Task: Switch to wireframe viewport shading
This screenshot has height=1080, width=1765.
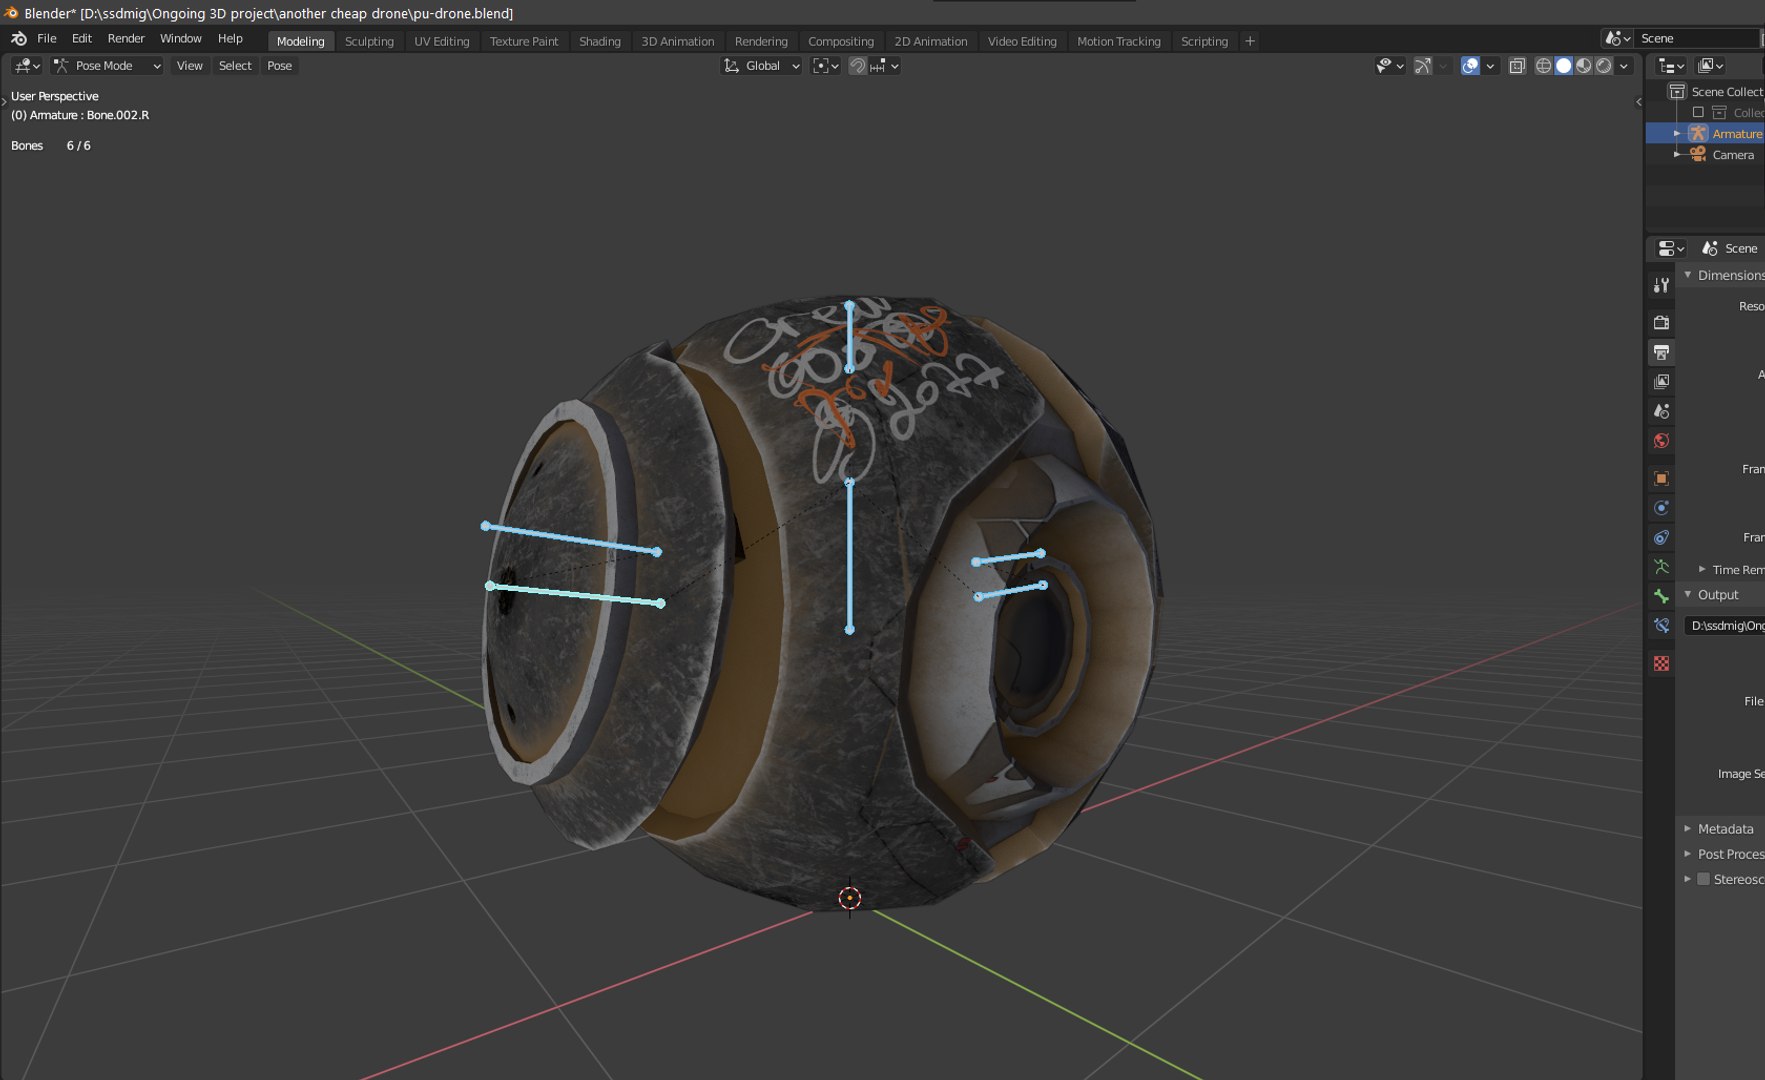Action: [x=1543, y=66]
